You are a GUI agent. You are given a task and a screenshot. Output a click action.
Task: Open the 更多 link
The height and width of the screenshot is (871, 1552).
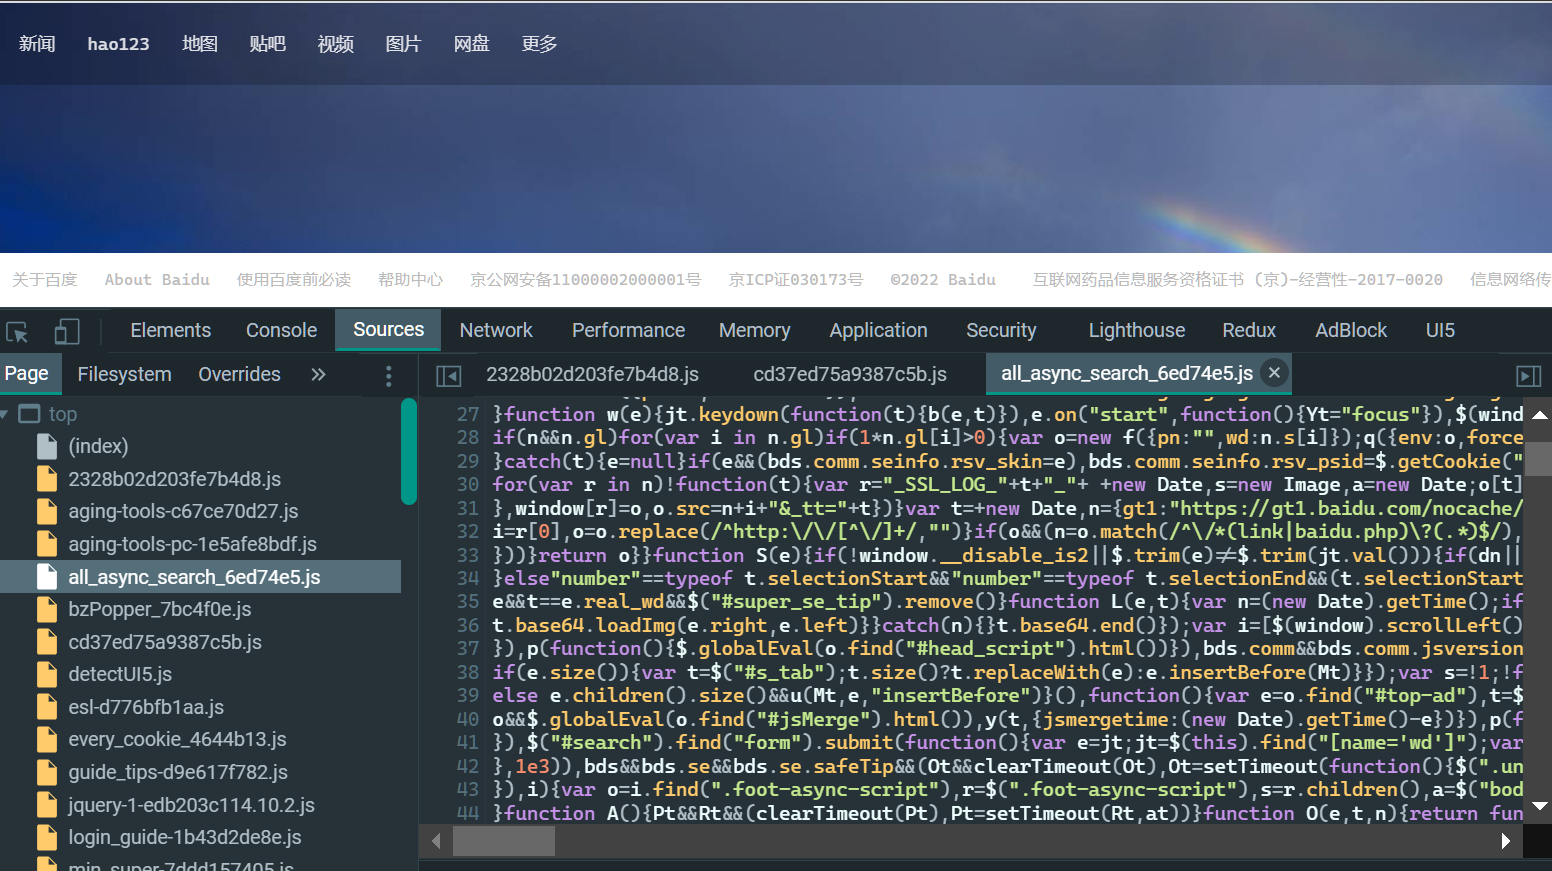(x=539, y=44)
